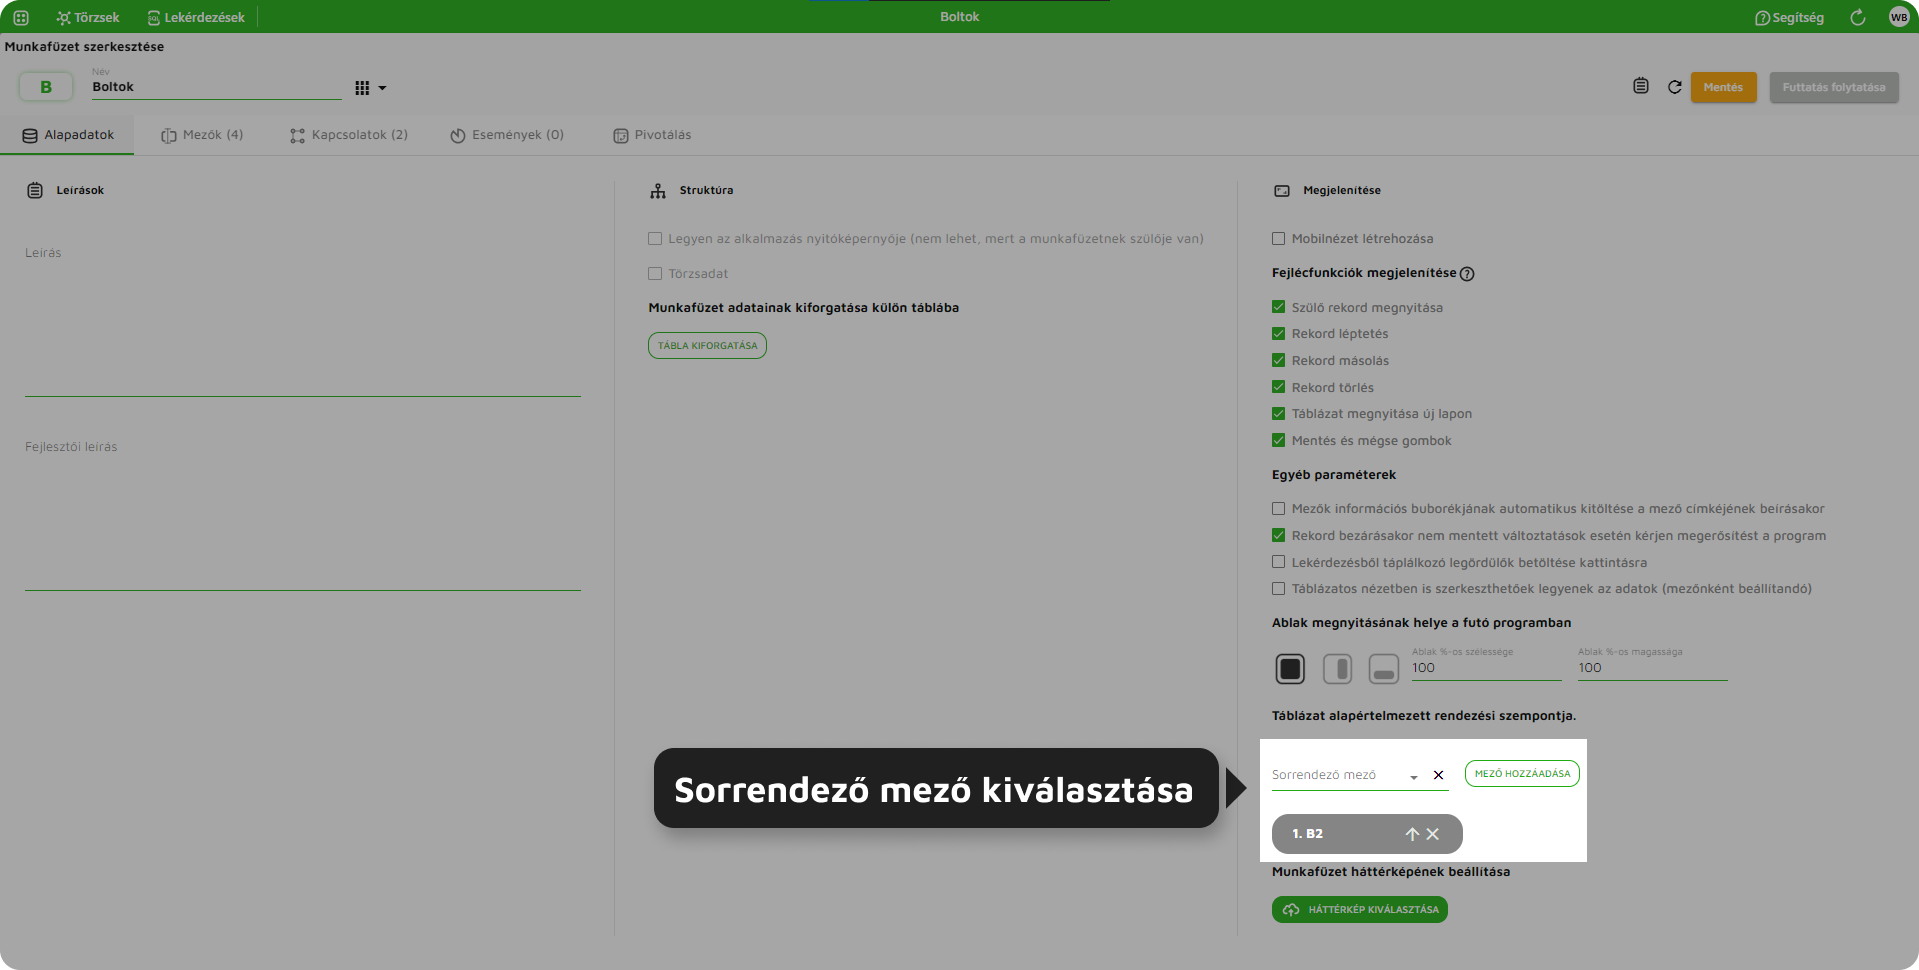Image resolution: width=1919 pixels, height=970 pixels.
Task: Edit the Ablak %-os szélessége field
Action: 1486,668
